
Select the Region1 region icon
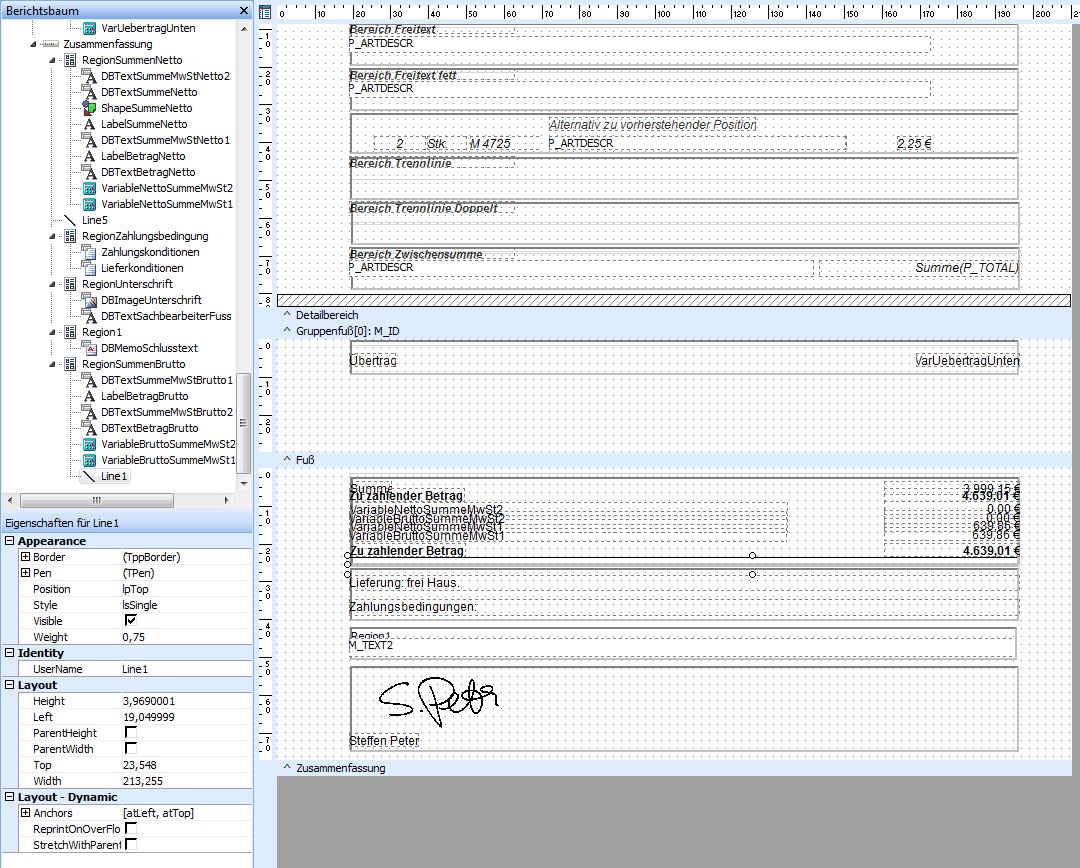pos(70,332)
